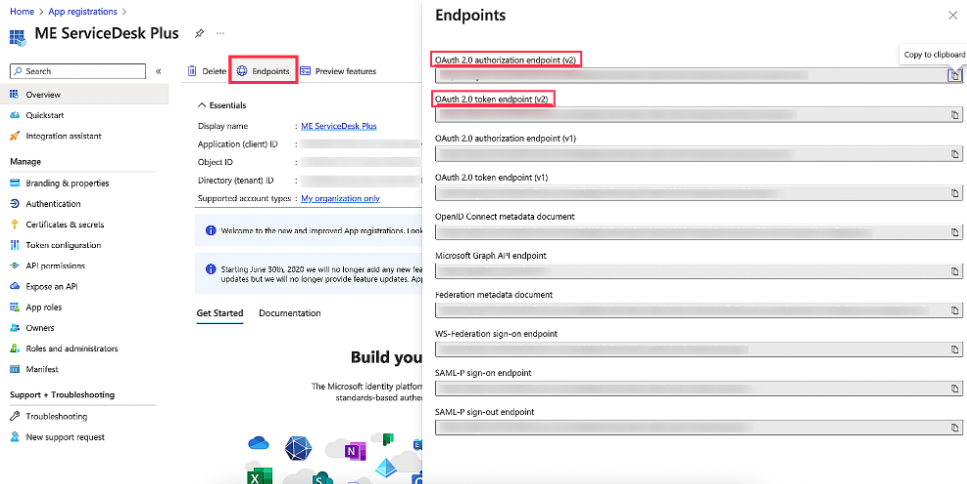Collapse the Essentials section
This screenshot has height=484, width=967.
coord(202,105)
